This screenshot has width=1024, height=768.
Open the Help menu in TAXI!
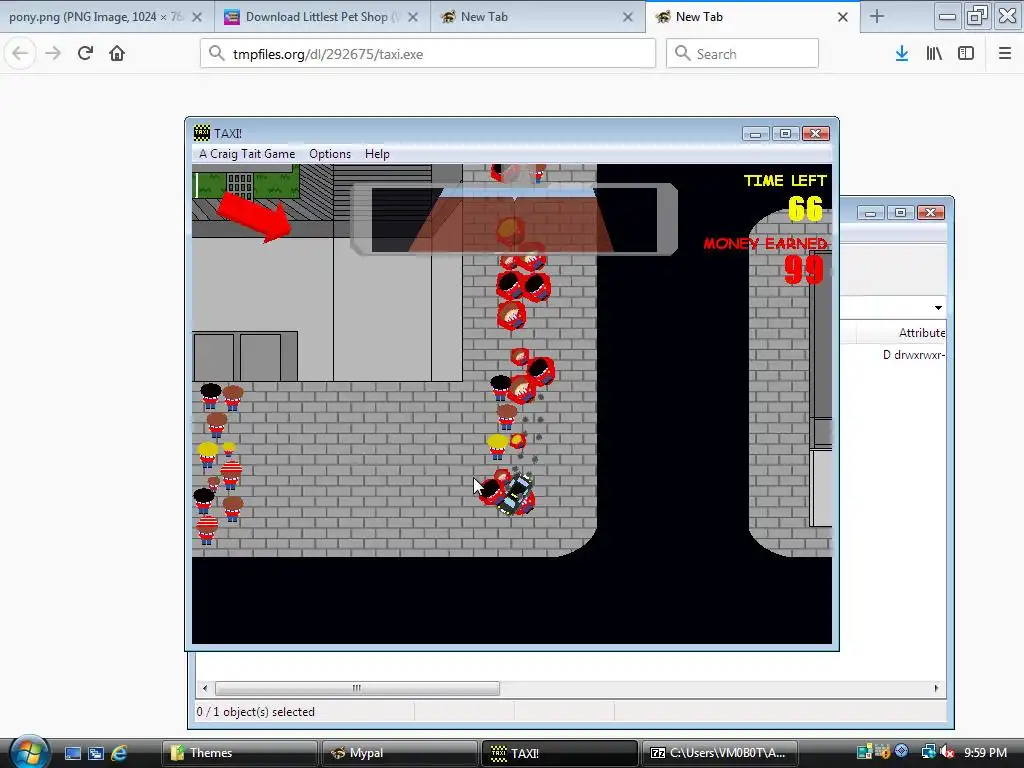377,154
